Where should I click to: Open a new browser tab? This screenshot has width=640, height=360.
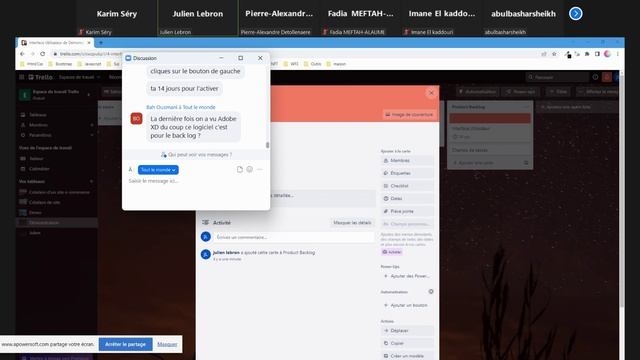click(x=101, y=42)
